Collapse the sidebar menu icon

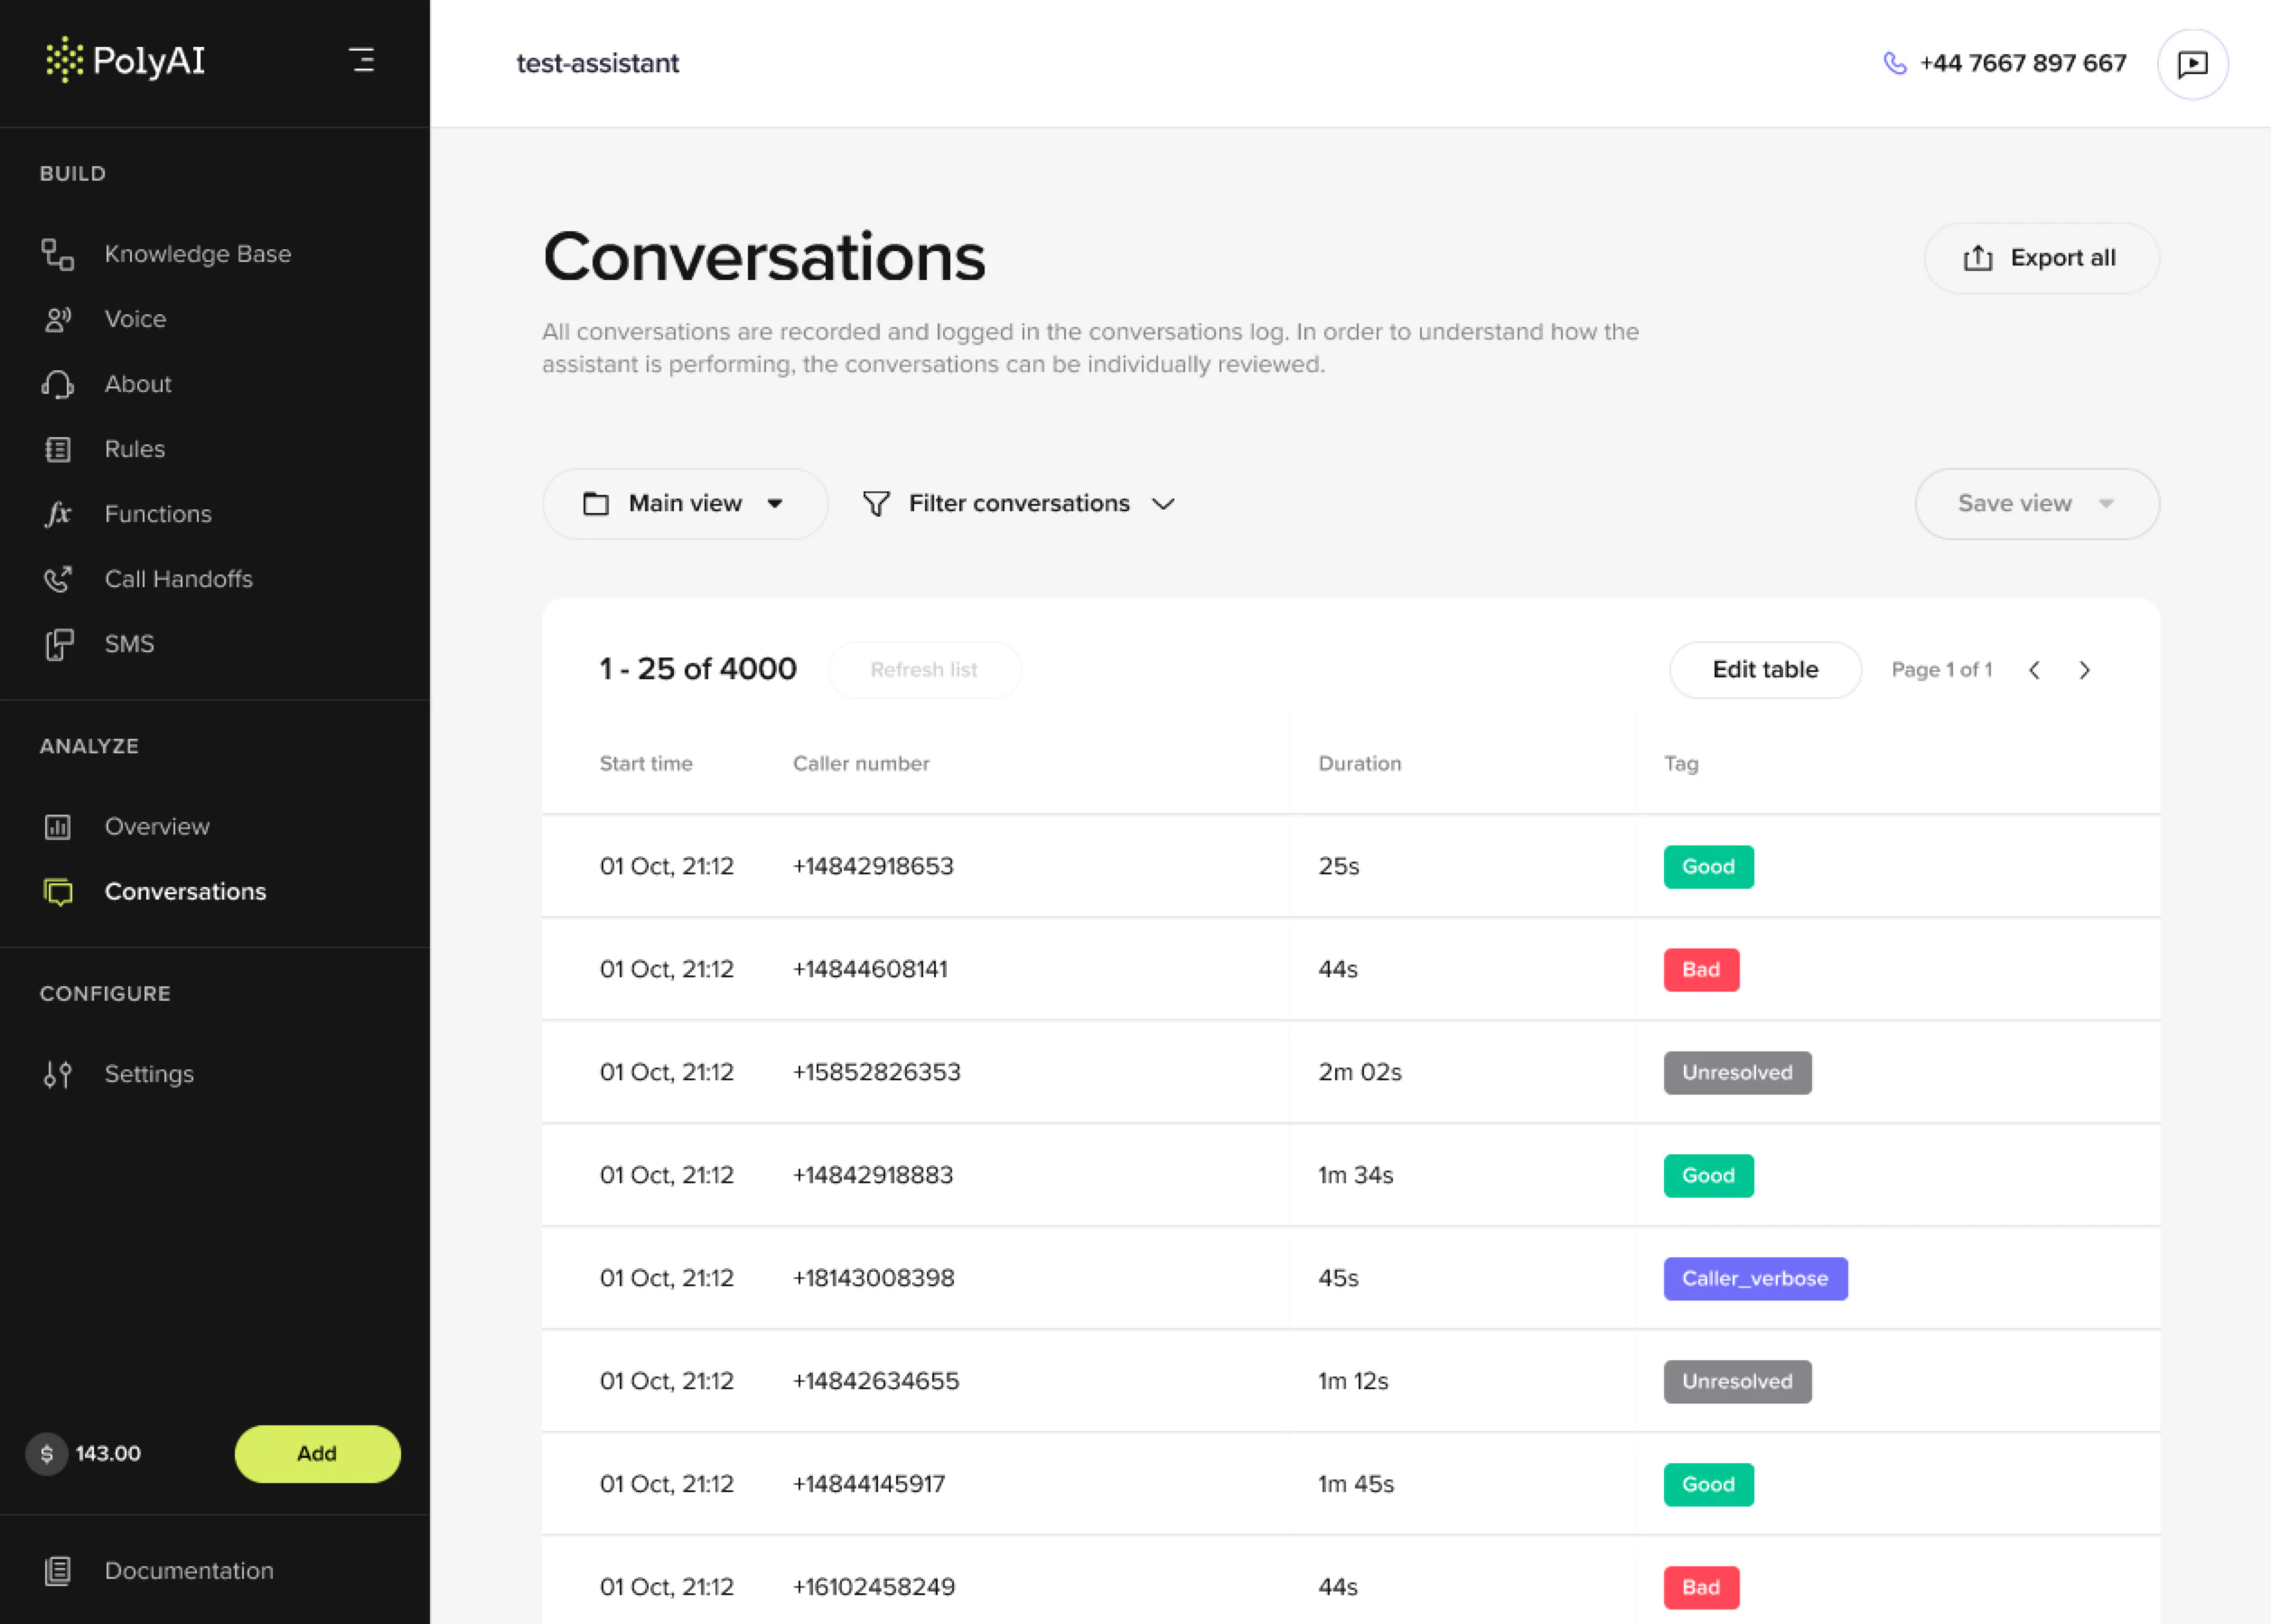point(362,60)
